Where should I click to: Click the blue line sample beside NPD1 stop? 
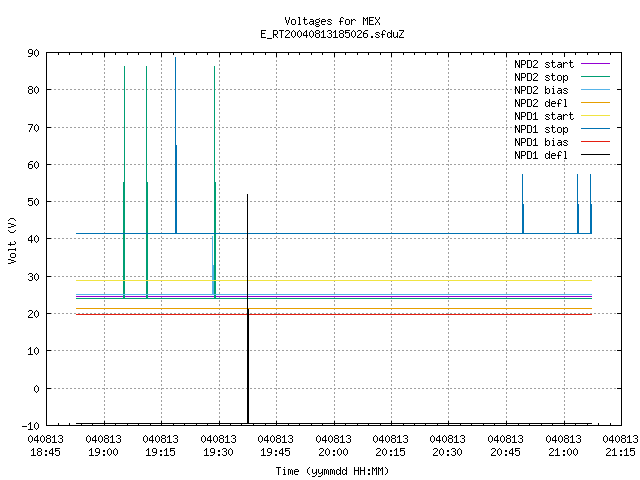[x=595, y=129]
